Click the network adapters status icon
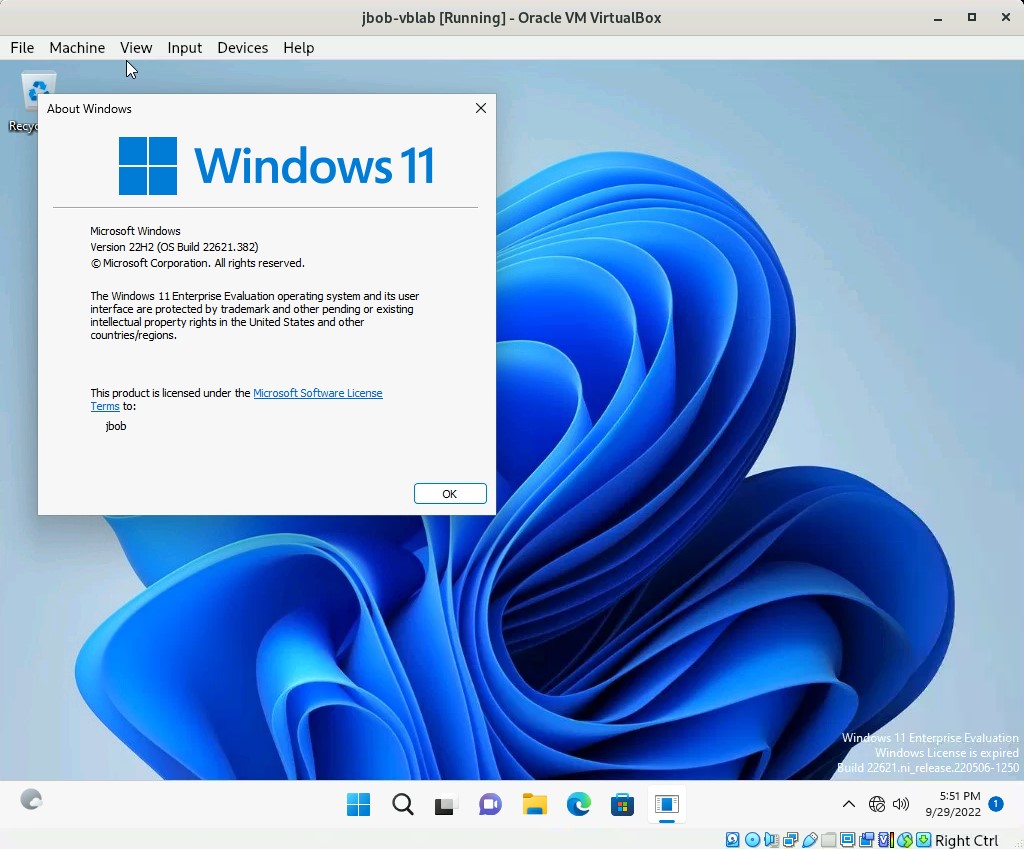 coord(790,840)
